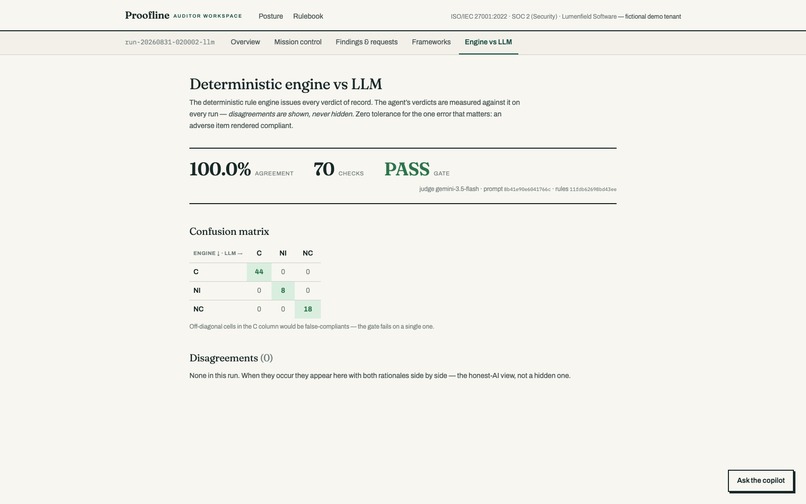806x504 pixels.
Task: Click the NC column header in the matrix
Action: click(x=307, y=253)
